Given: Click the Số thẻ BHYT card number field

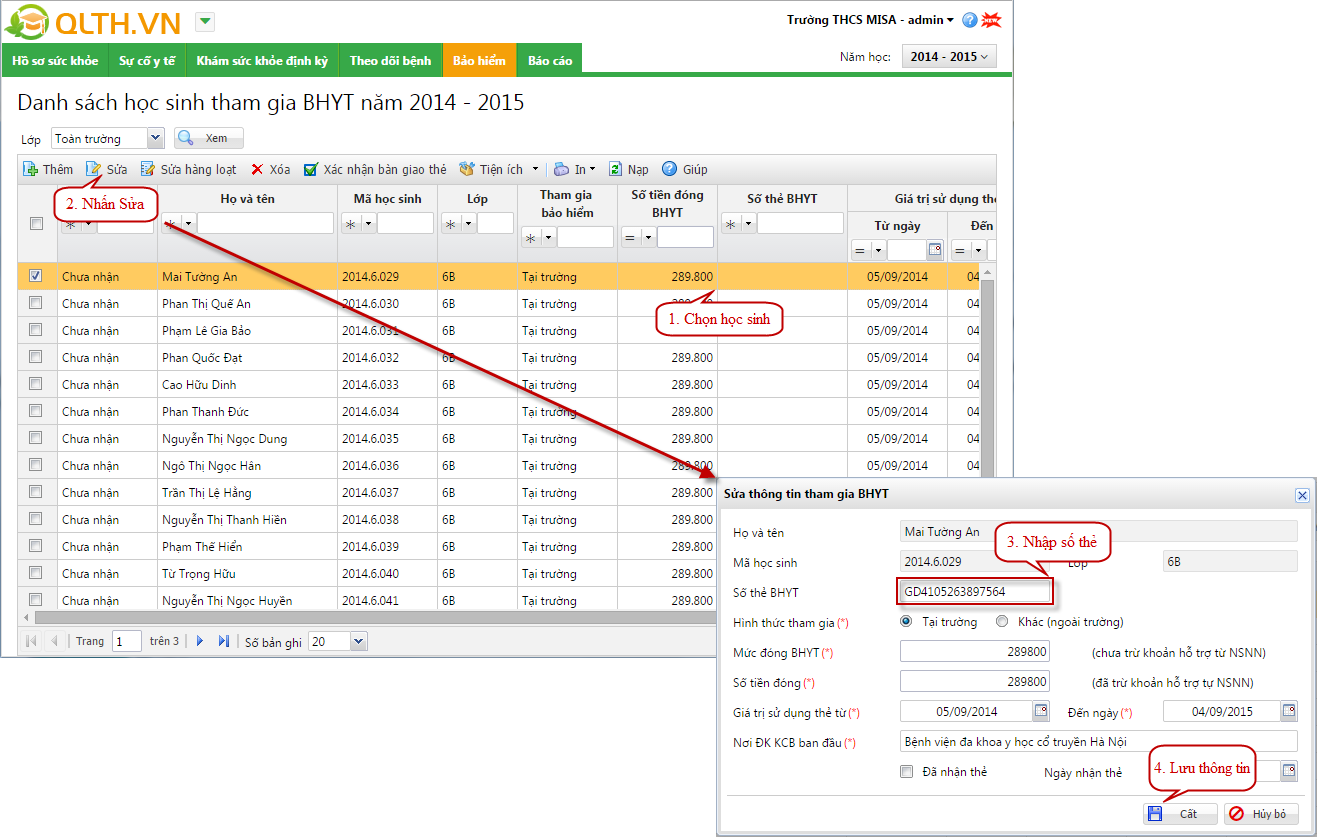Looking at the screenshot, I should (975, 591).
